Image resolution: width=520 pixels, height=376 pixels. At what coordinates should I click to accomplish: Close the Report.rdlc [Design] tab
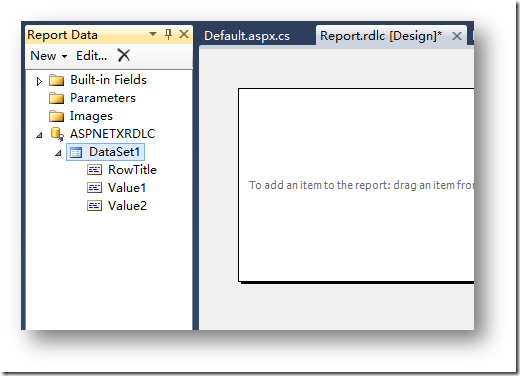pos(457,36)
